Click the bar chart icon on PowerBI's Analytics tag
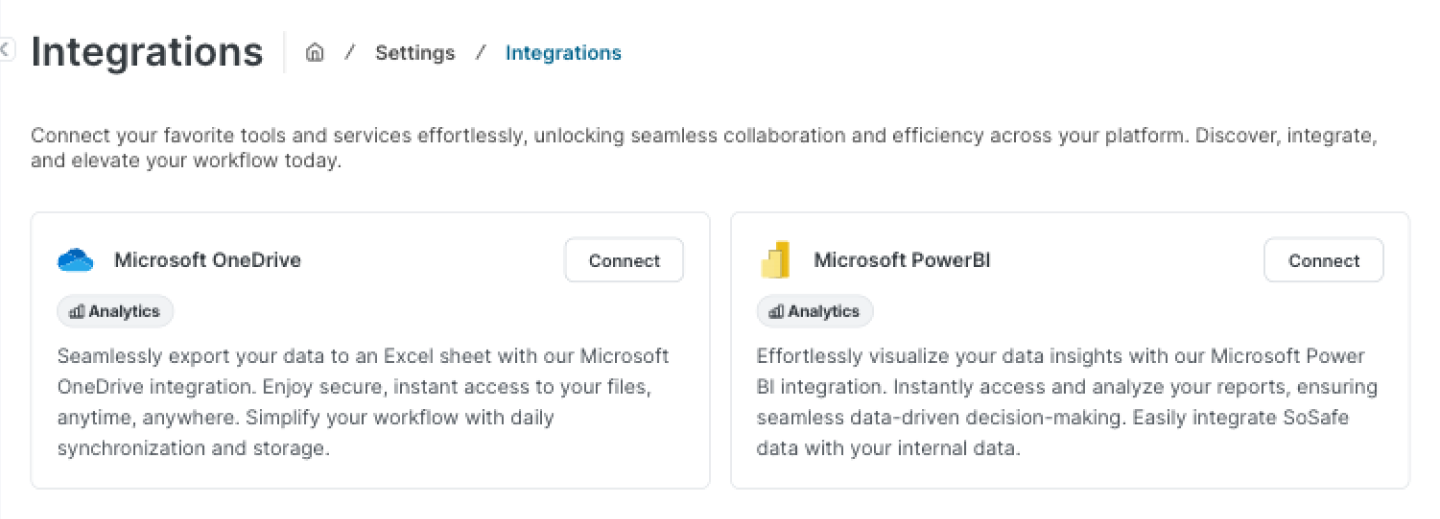 (776, 312)
